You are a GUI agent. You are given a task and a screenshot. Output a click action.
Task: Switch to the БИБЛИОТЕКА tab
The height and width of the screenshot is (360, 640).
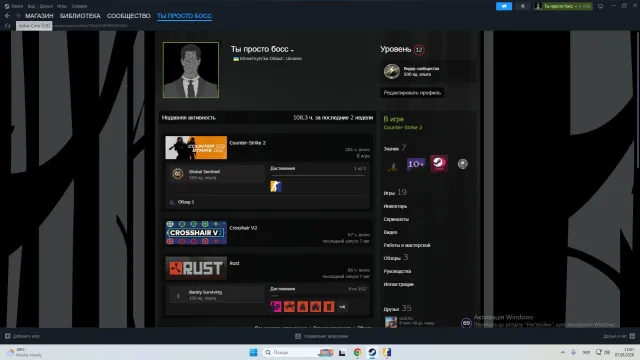[80, 16]
